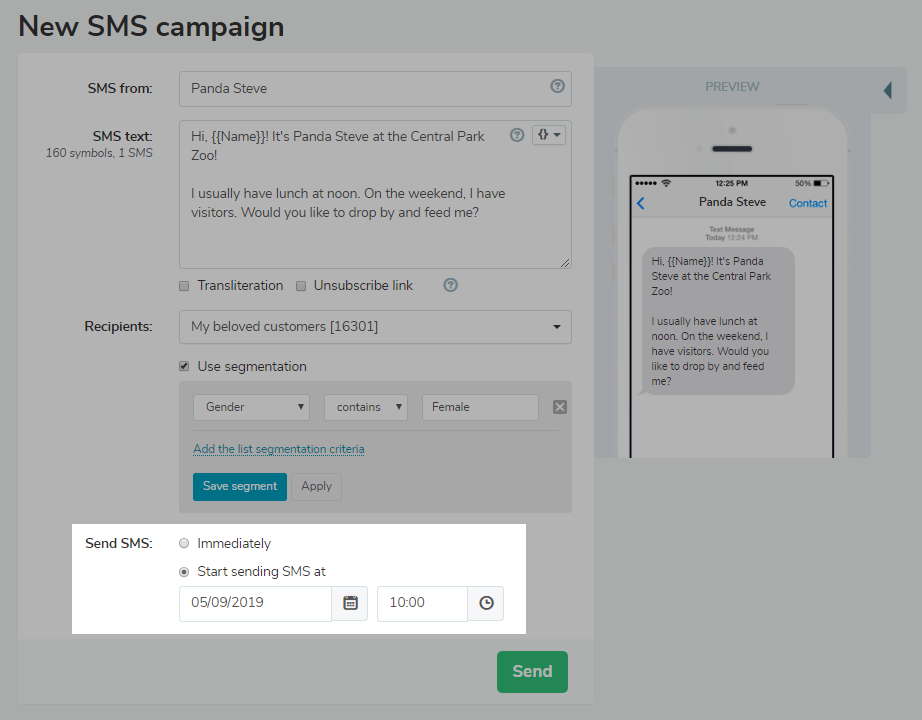Viewport: 922px width, 720px height.
Task: Open the personalization variables {} menu
Action: [x=548, y=133]
